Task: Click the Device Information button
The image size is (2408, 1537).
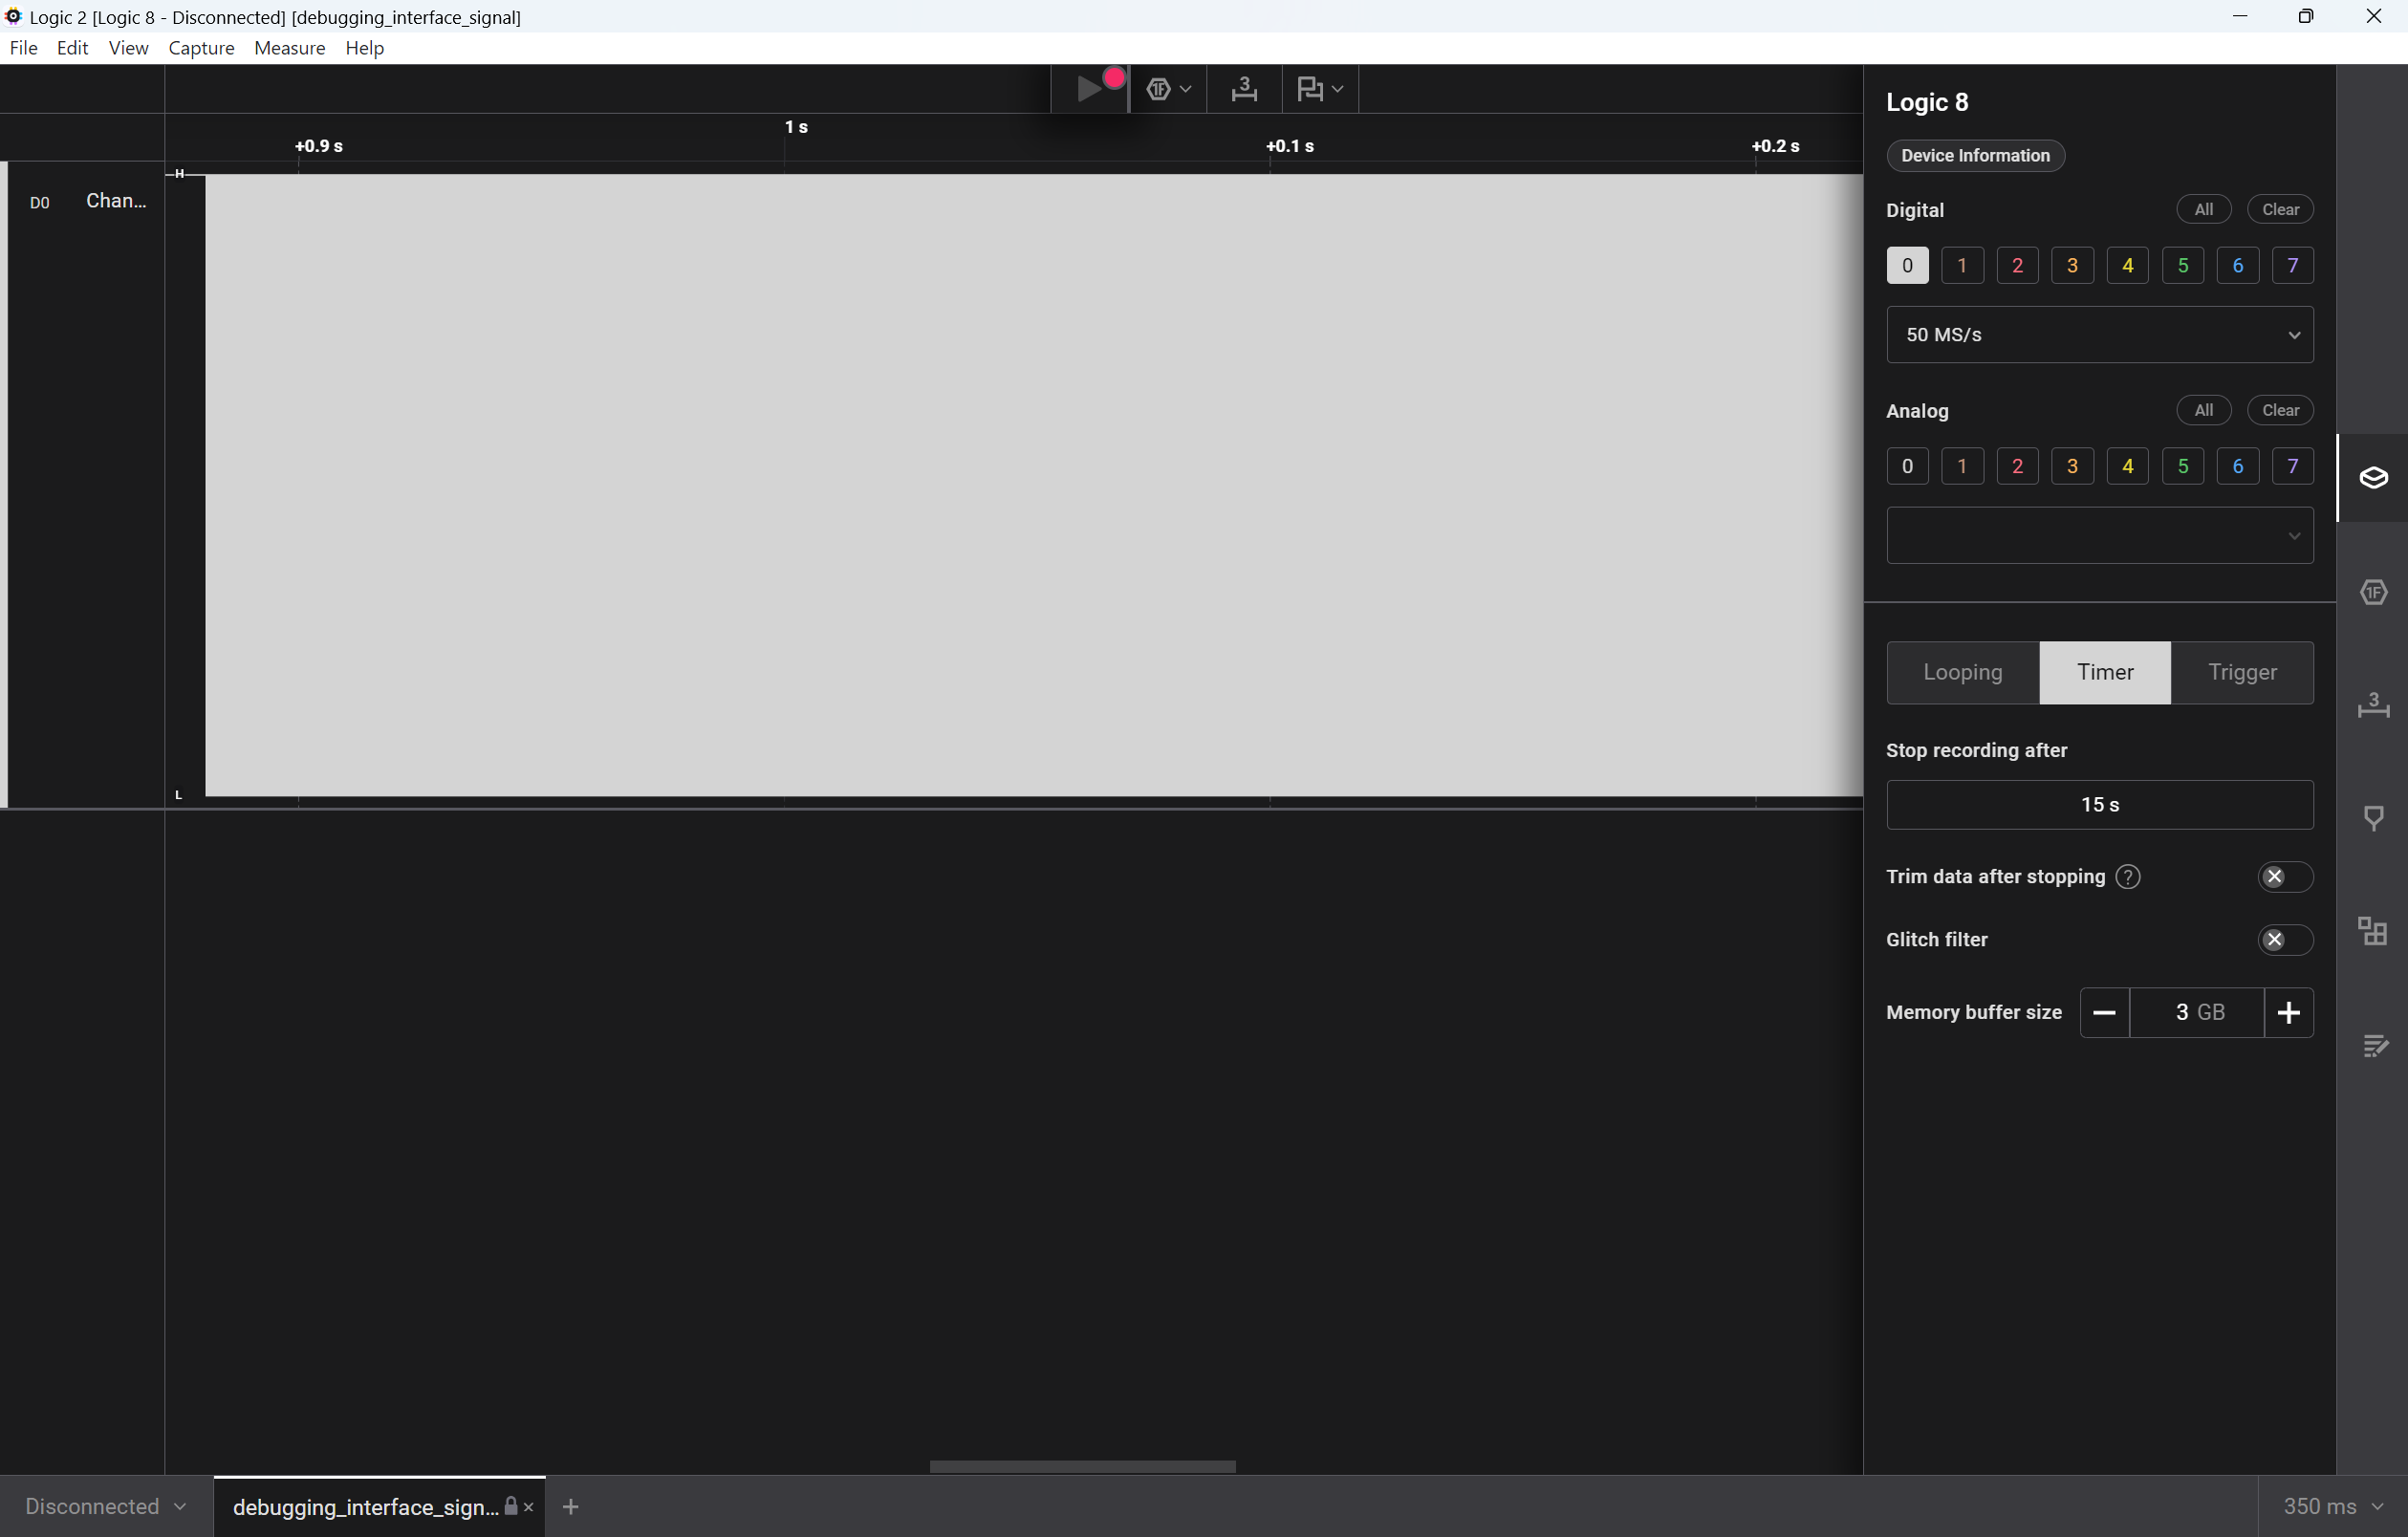Action: coord(1974,156)
